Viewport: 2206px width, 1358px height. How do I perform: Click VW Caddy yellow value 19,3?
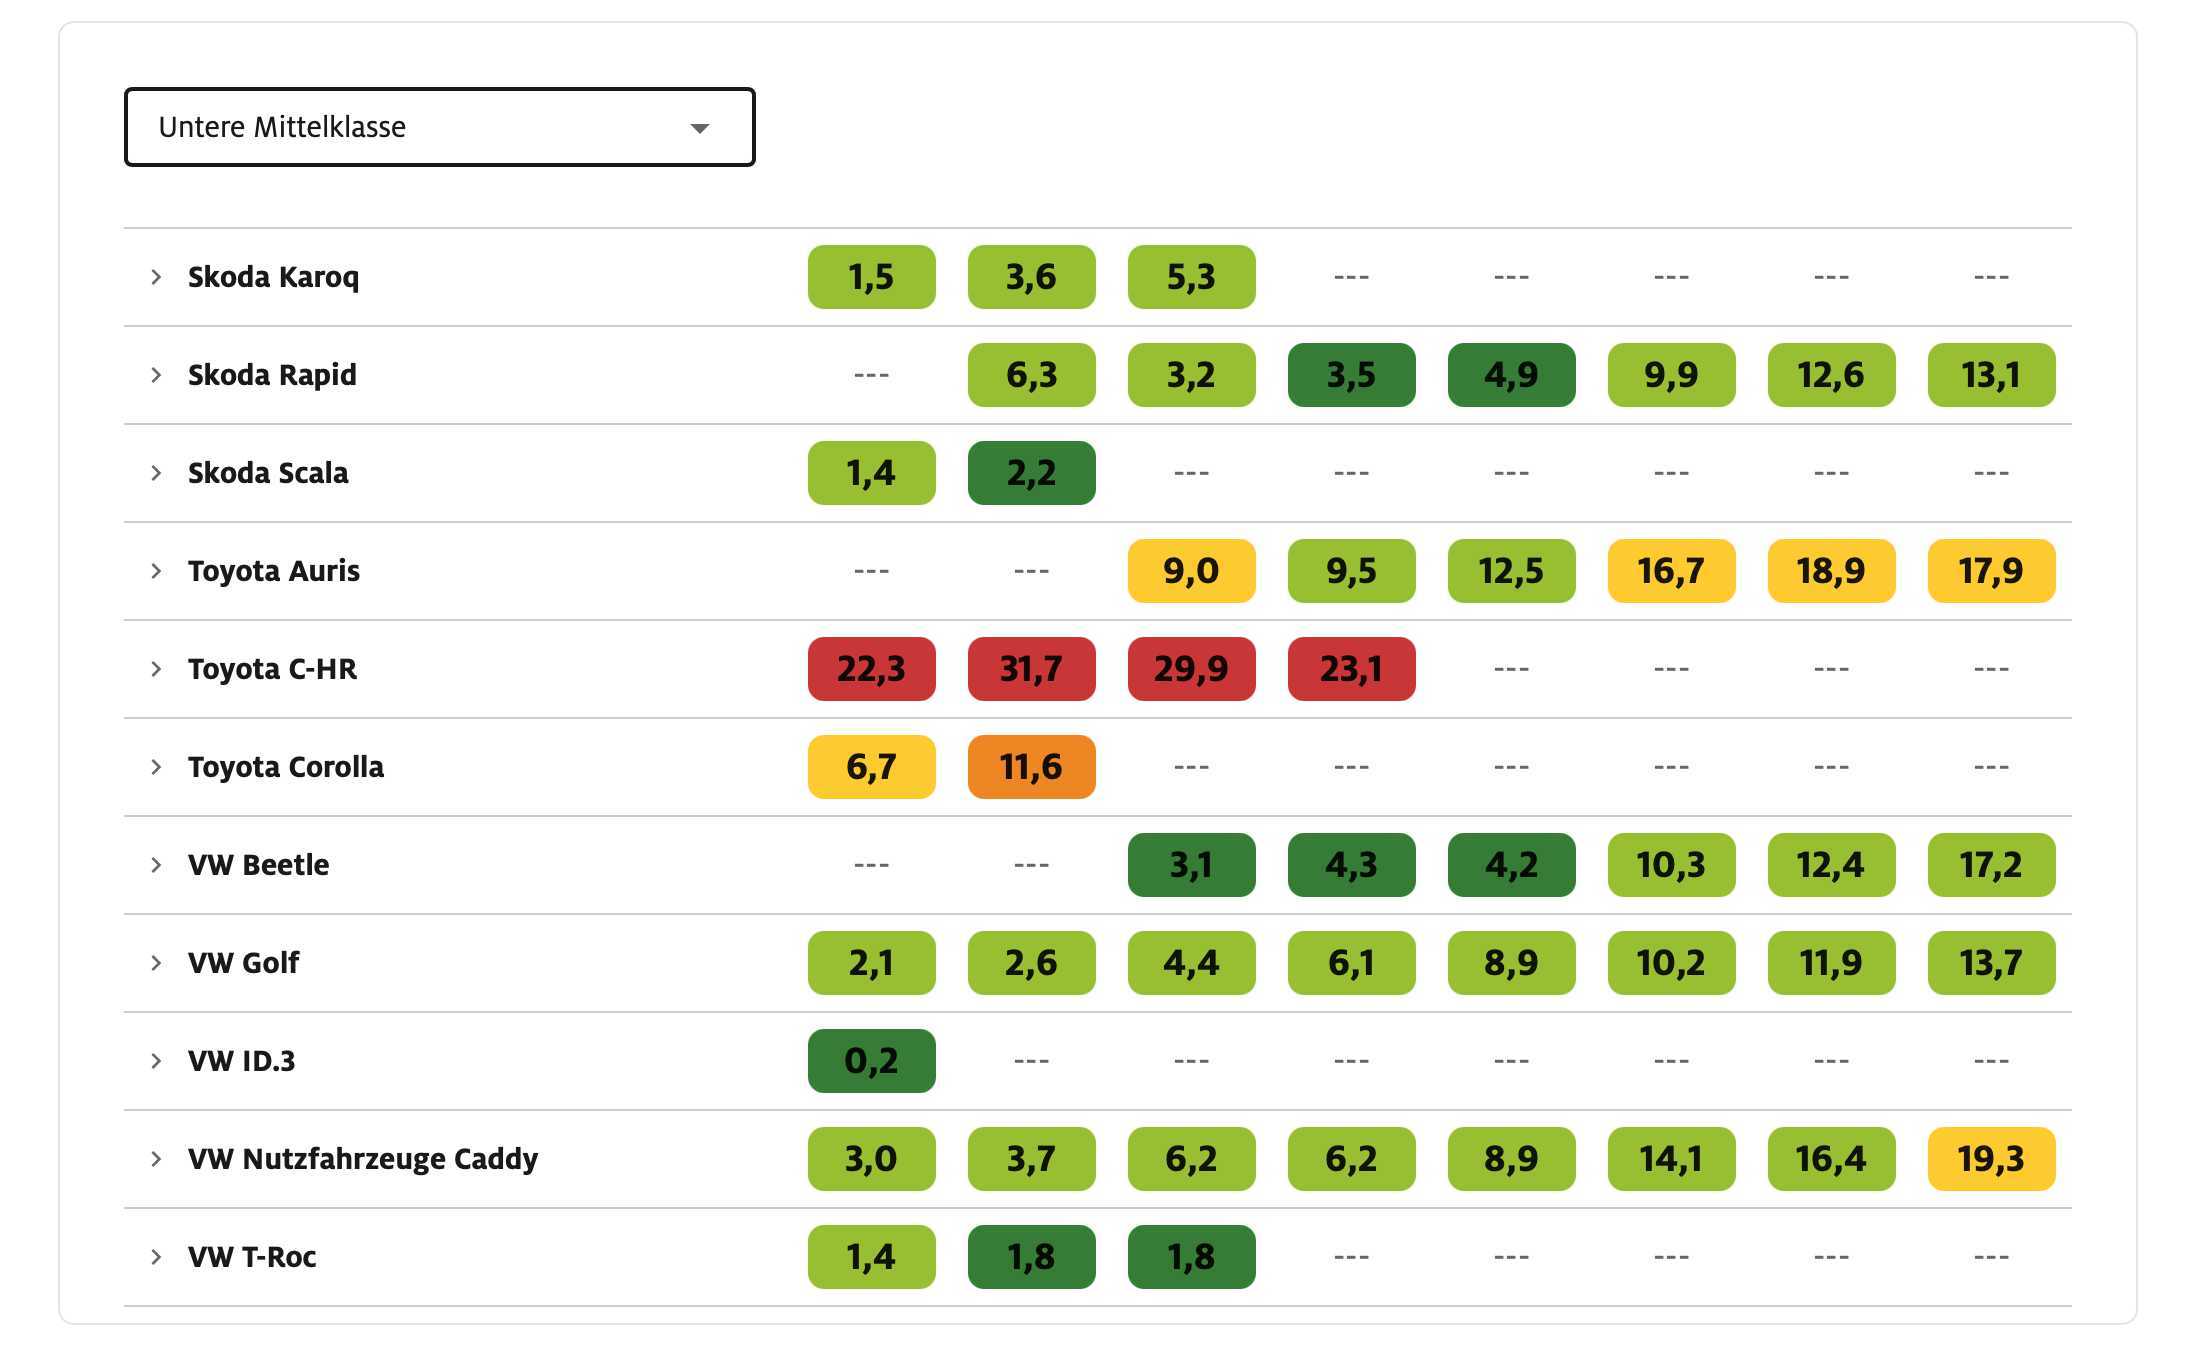(1992, 1159)
